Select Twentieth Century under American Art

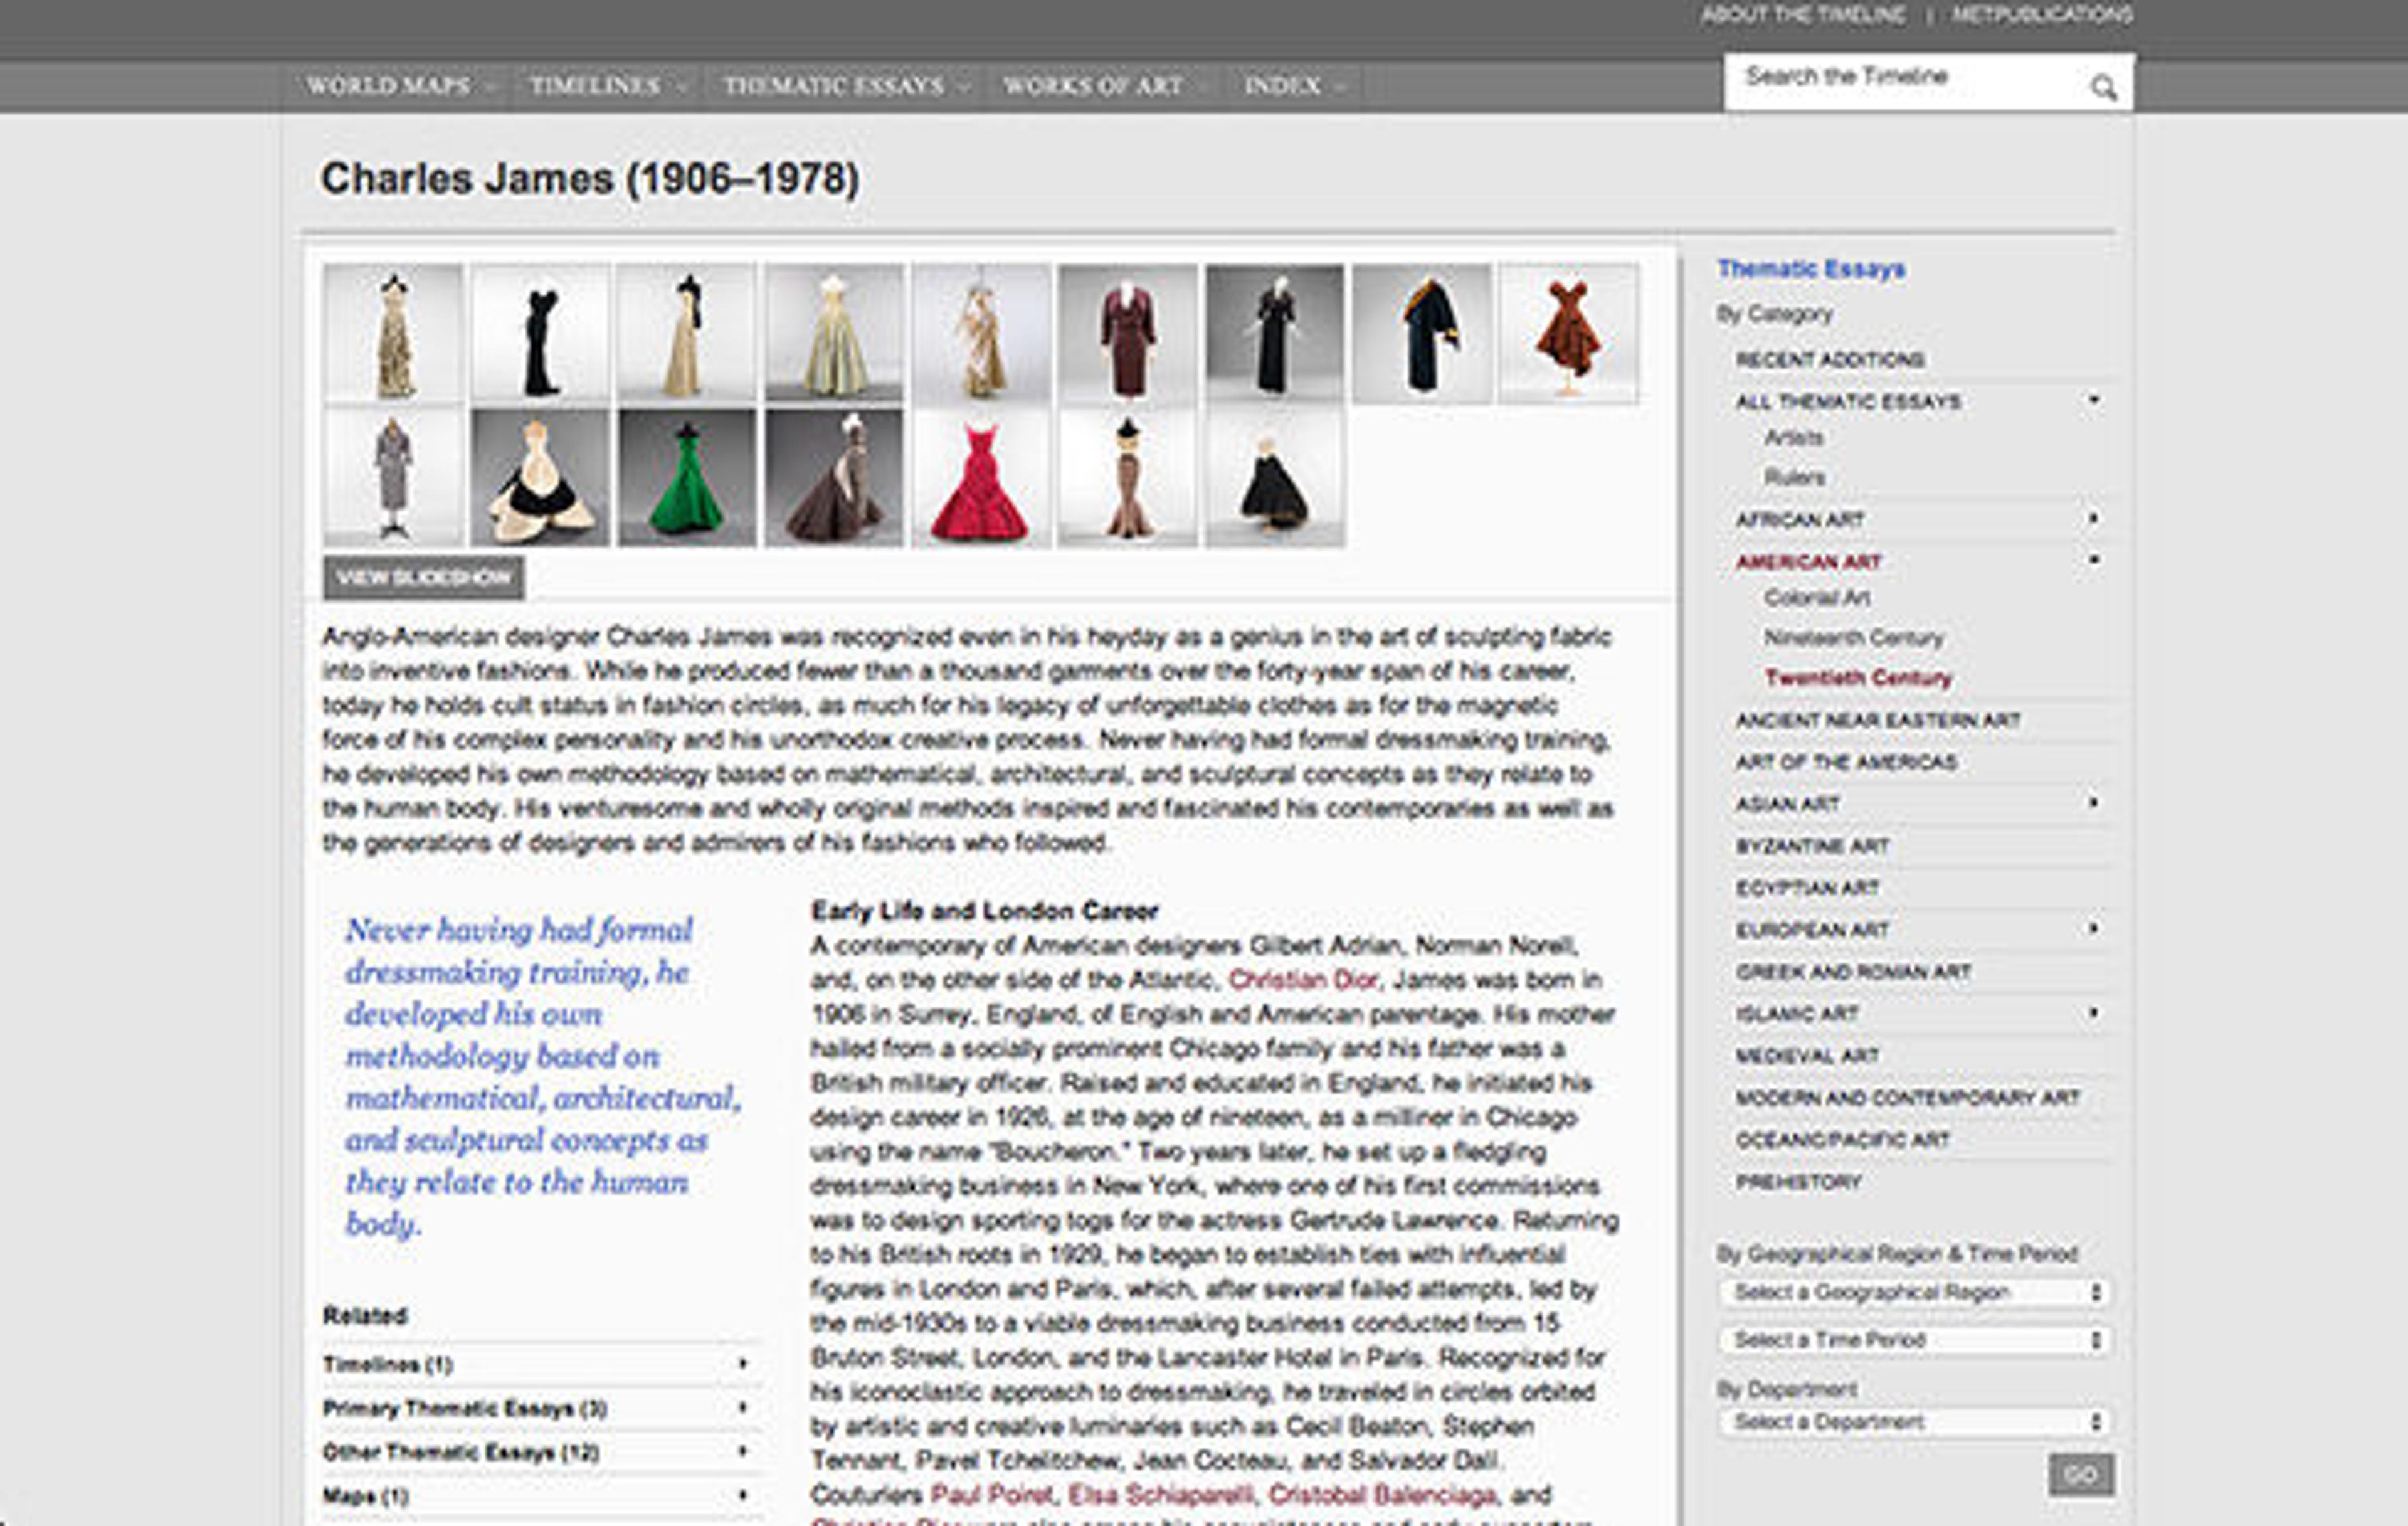(x=1857, y=678)
